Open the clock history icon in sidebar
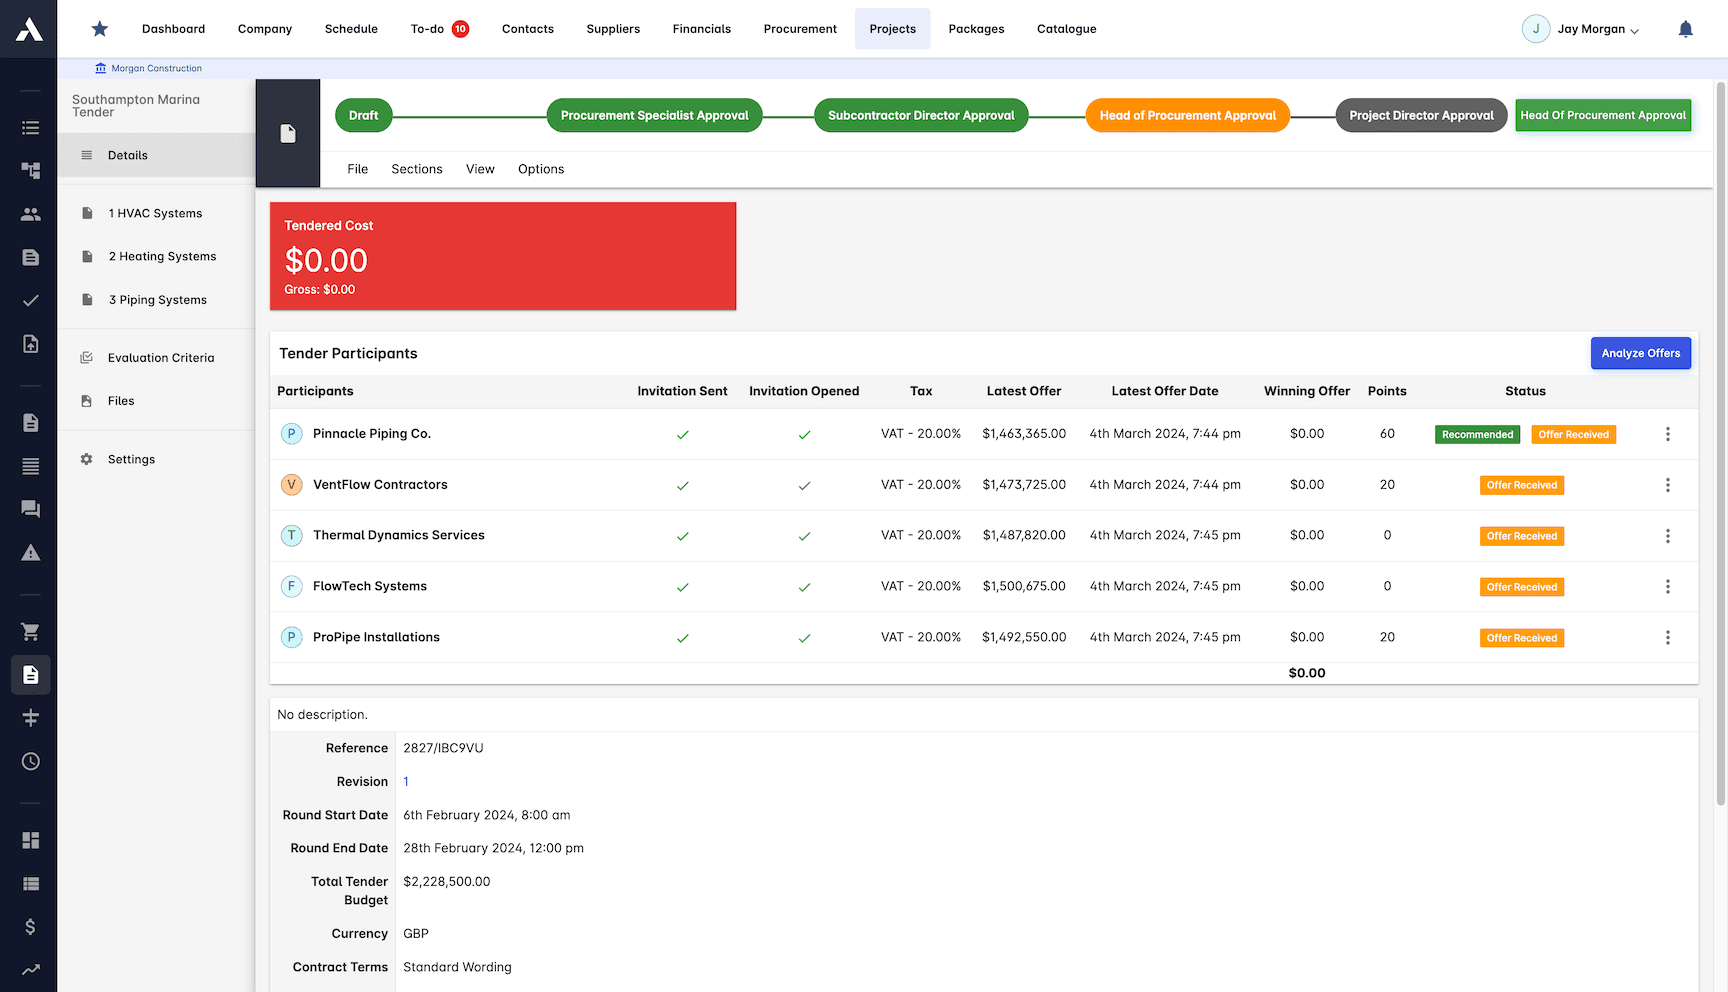This screenshot has height=992, width=1728. click(x=30, y=761)
